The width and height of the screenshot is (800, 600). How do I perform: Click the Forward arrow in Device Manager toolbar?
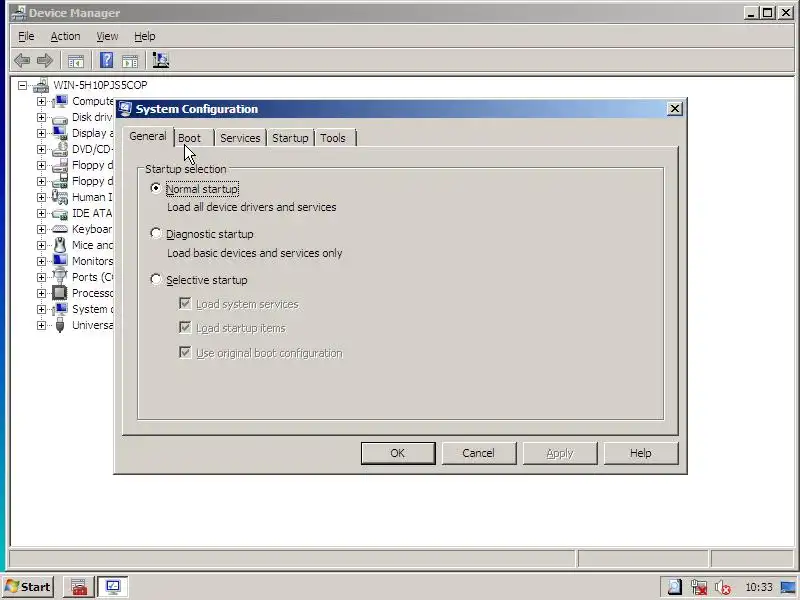[45, 61]
